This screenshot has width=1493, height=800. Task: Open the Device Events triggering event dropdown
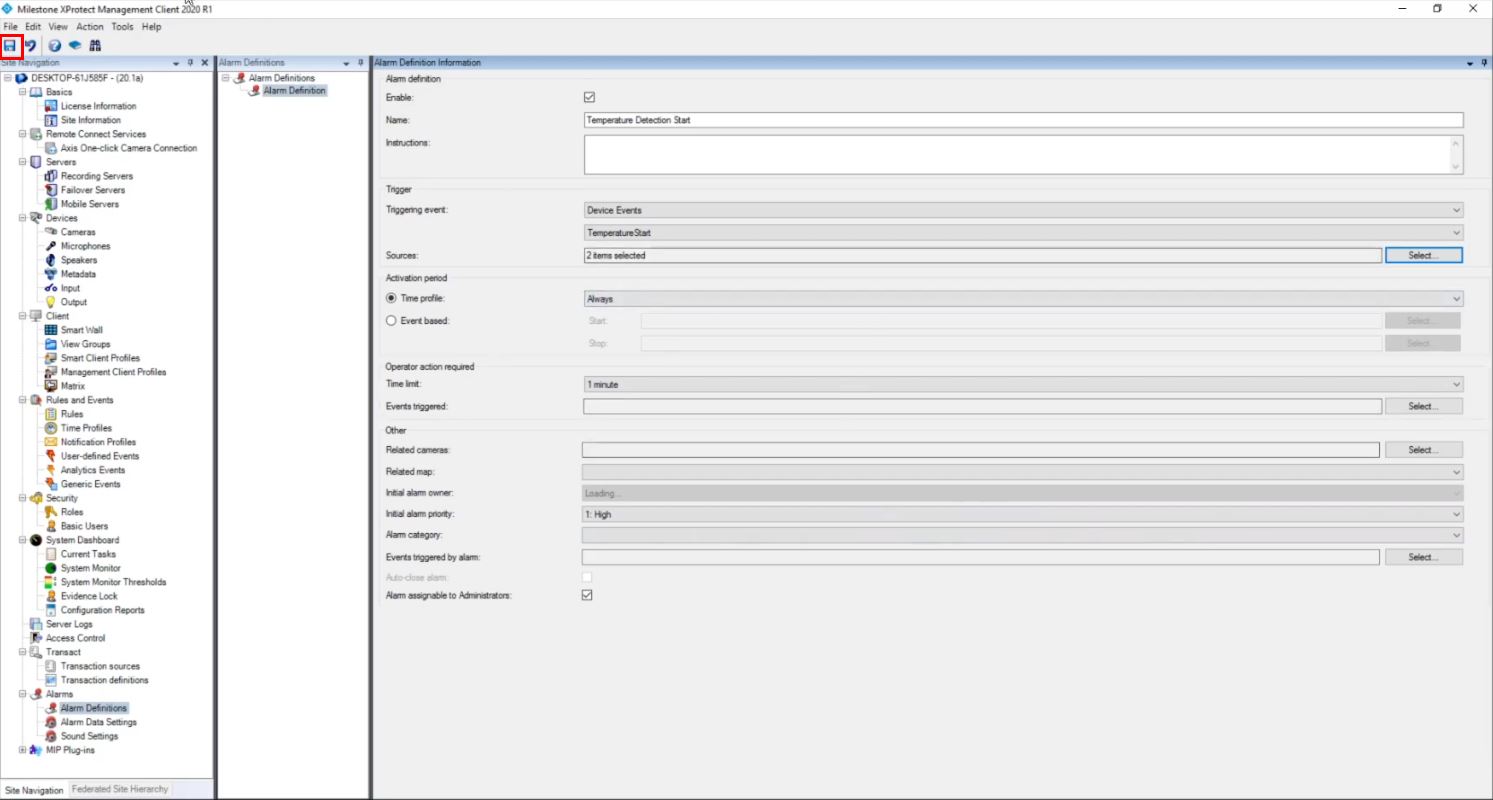coord(1023,210)
